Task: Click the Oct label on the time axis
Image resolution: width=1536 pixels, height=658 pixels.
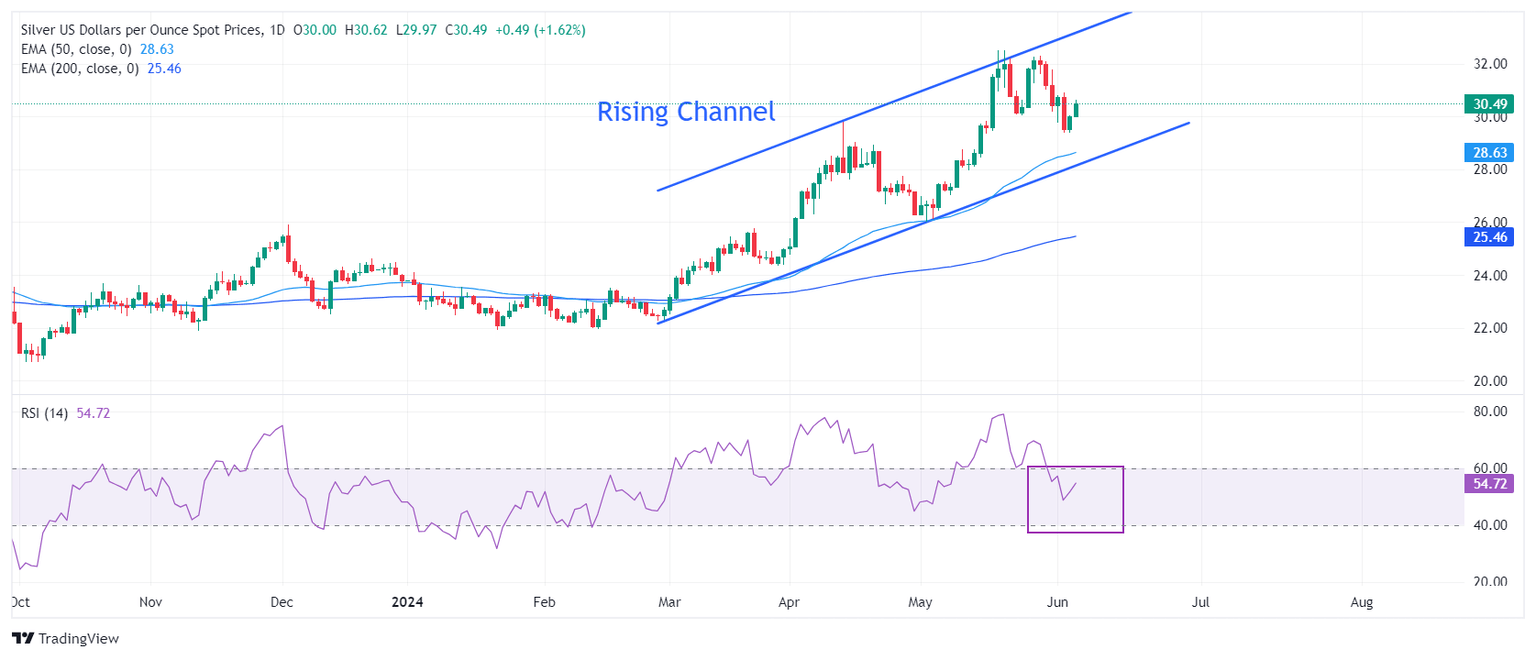Action: pyautogui.click(x=18, y=603)
